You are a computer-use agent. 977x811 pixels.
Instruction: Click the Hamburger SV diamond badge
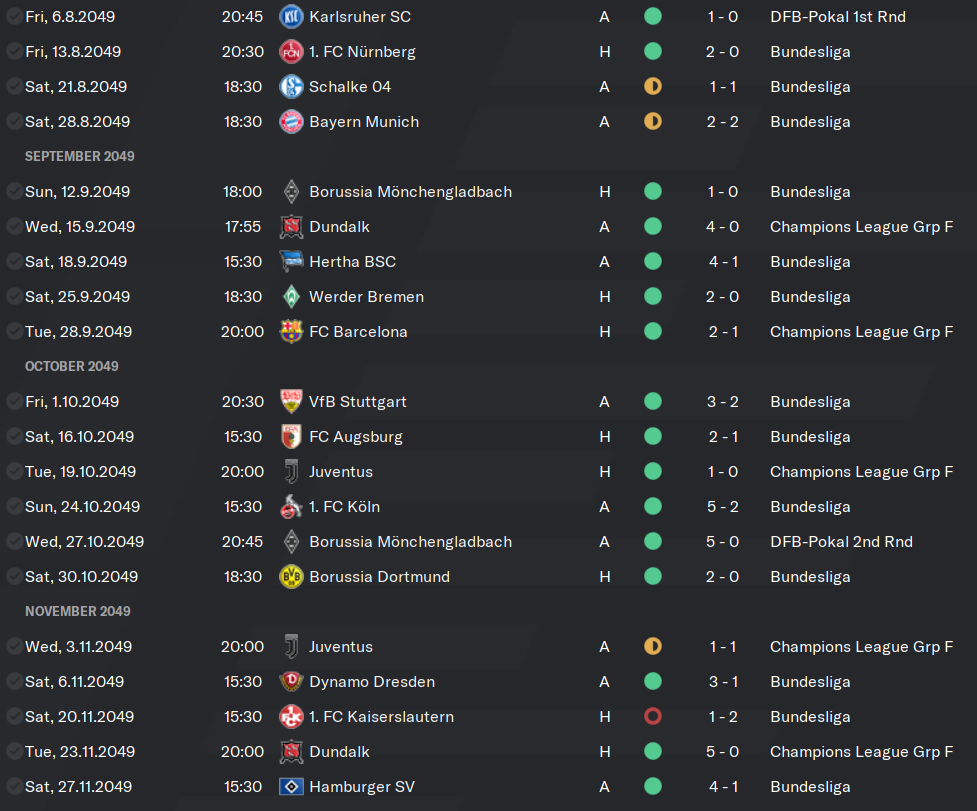tap(291, 787)
